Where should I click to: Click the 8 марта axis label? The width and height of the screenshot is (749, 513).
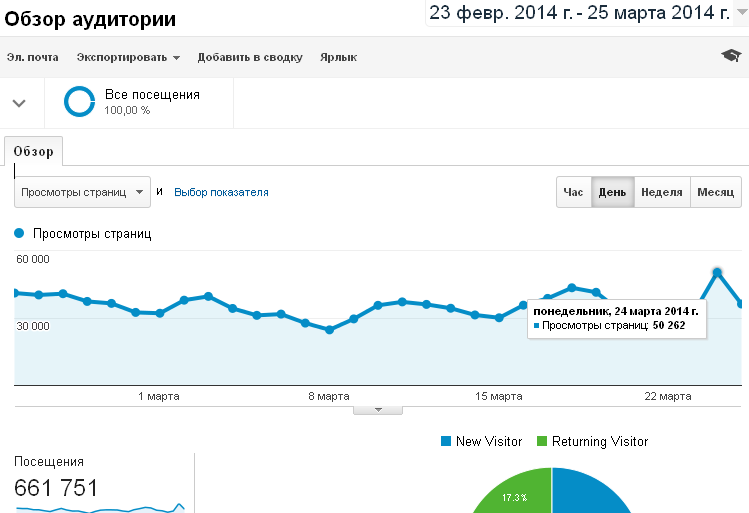pyautogui.click(x=329, y=396)
